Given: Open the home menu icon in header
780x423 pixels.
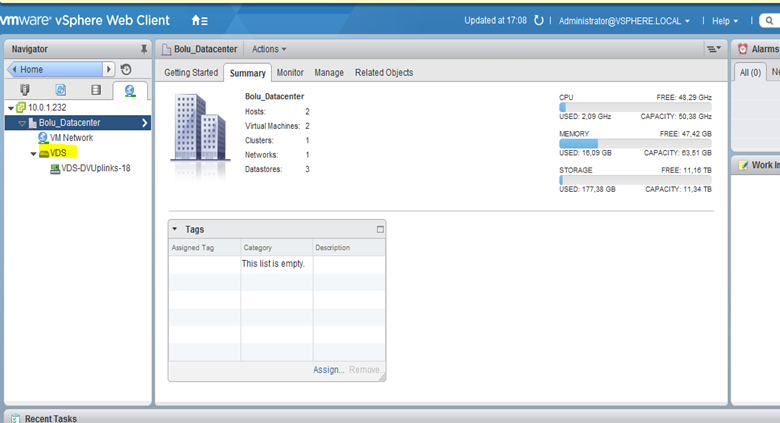Looking at the screenshot, I should [199, 20].
